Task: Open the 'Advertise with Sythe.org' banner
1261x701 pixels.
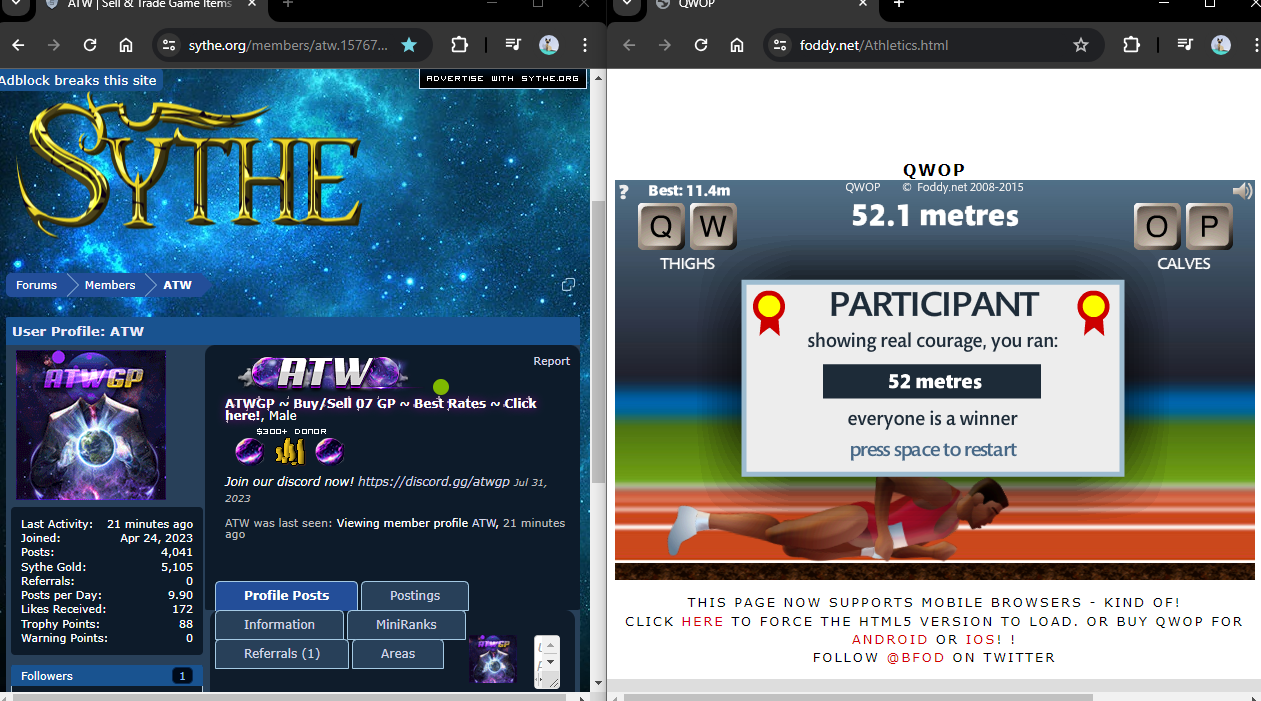Action: pos(502,78)
